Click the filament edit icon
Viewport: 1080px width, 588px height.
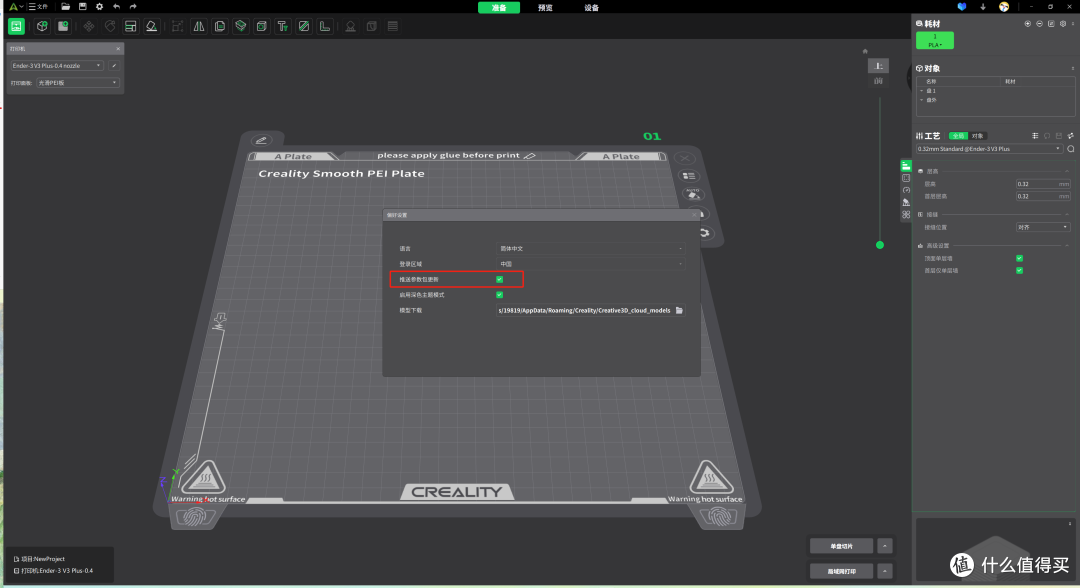click(1051, 23)
